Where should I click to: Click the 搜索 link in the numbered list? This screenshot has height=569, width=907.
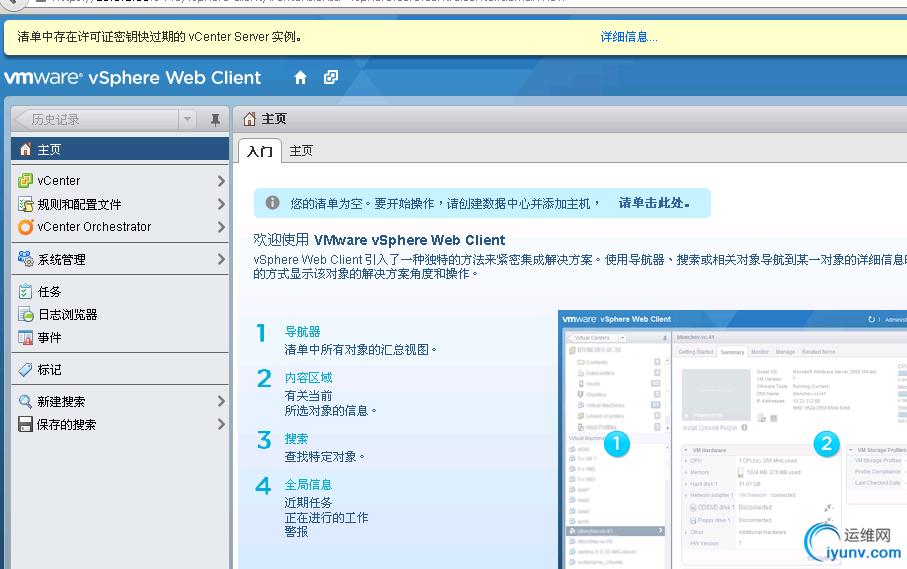coord(296,439)
